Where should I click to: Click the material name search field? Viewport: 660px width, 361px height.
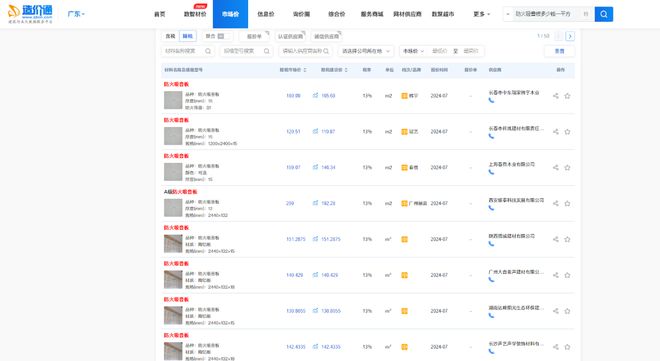tap(188, 51)
